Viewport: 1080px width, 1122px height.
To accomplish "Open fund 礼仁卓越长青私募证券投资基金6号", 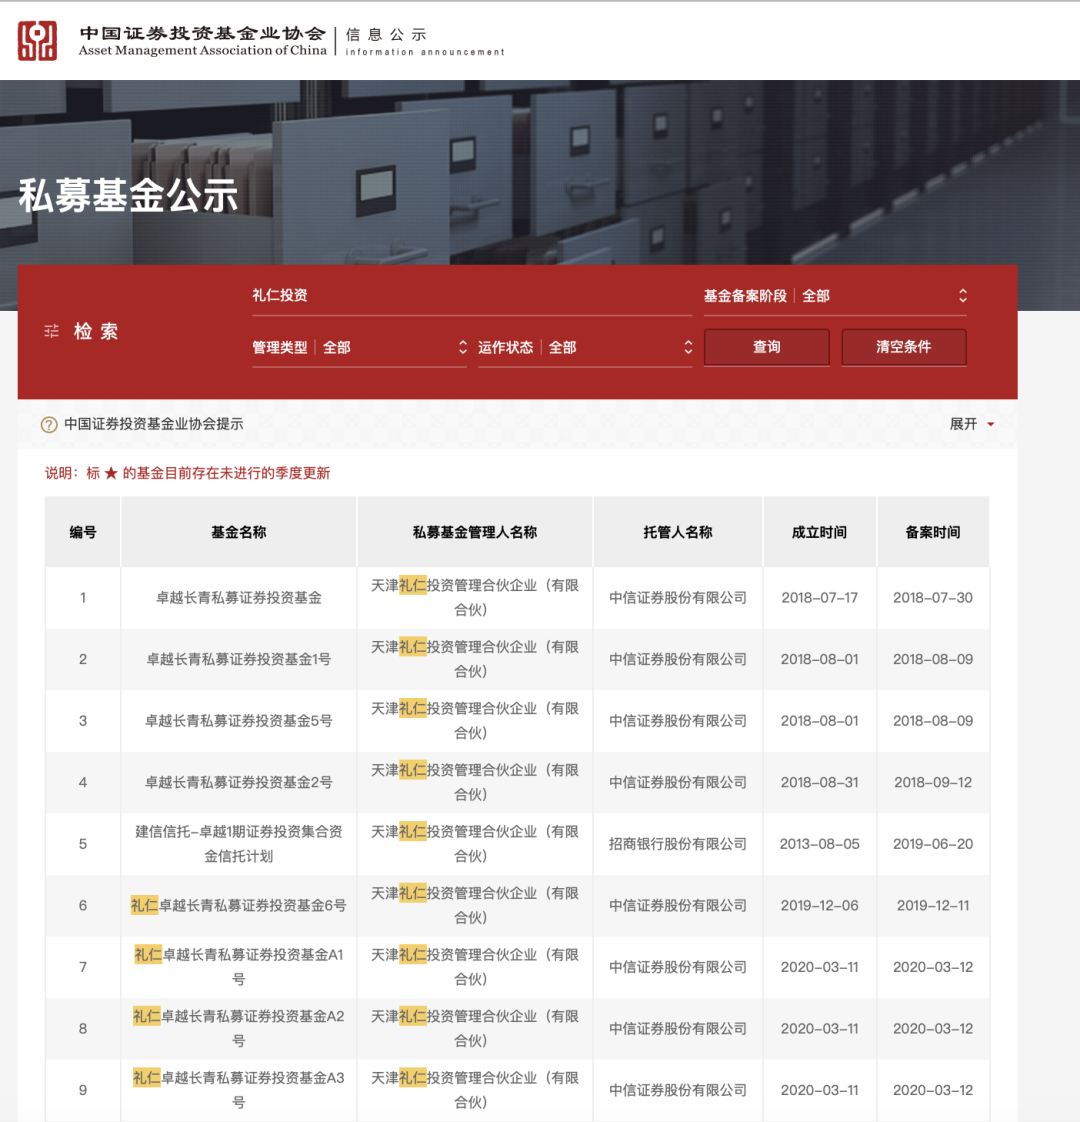I will [x=238, y=905].
